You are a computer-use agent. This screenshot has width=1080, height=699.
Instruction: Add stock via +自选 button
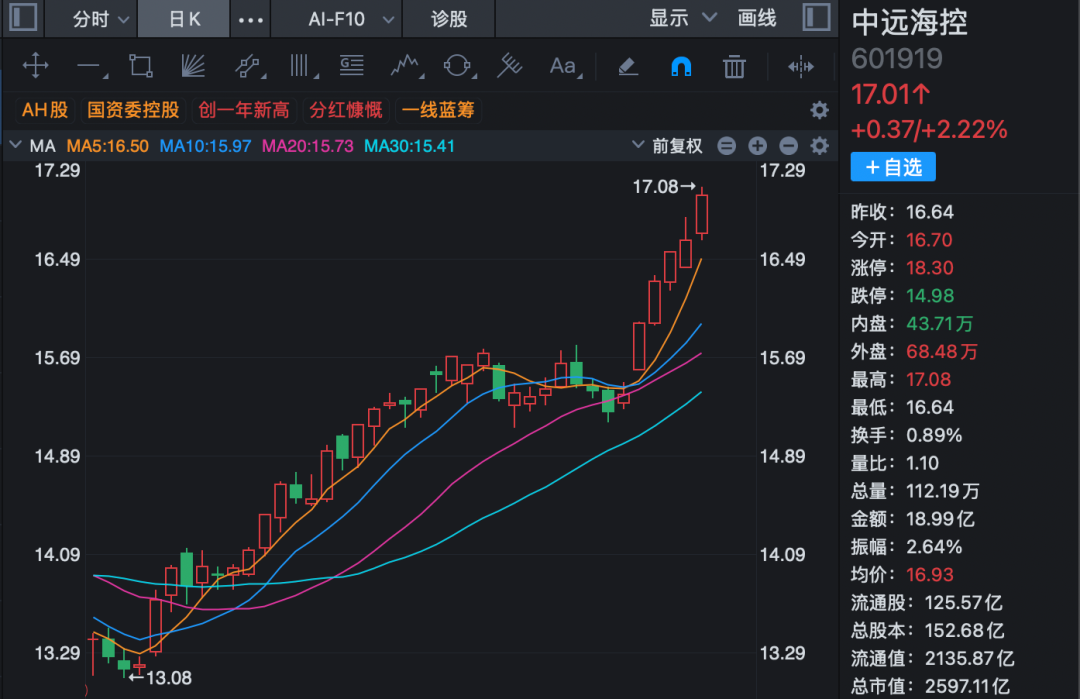point(893,167)
